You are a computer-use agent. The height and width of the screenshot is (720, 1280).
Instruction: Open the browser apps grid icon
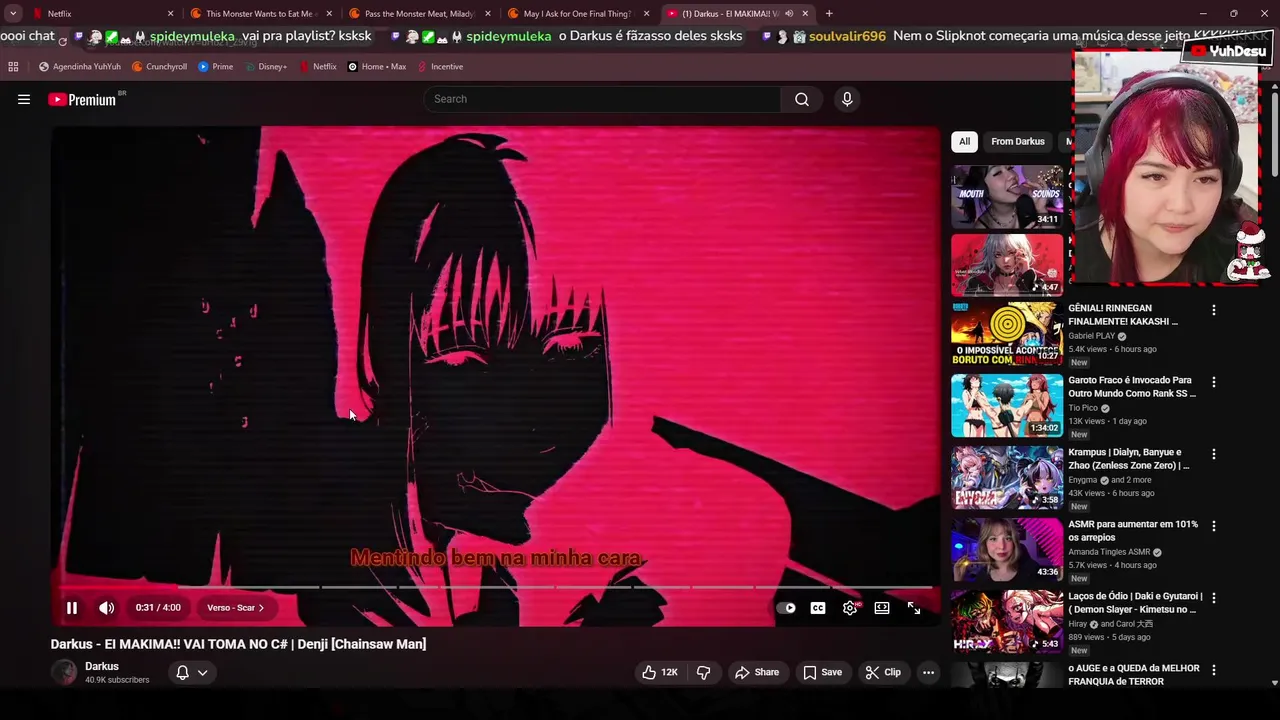tap(13, 67)
